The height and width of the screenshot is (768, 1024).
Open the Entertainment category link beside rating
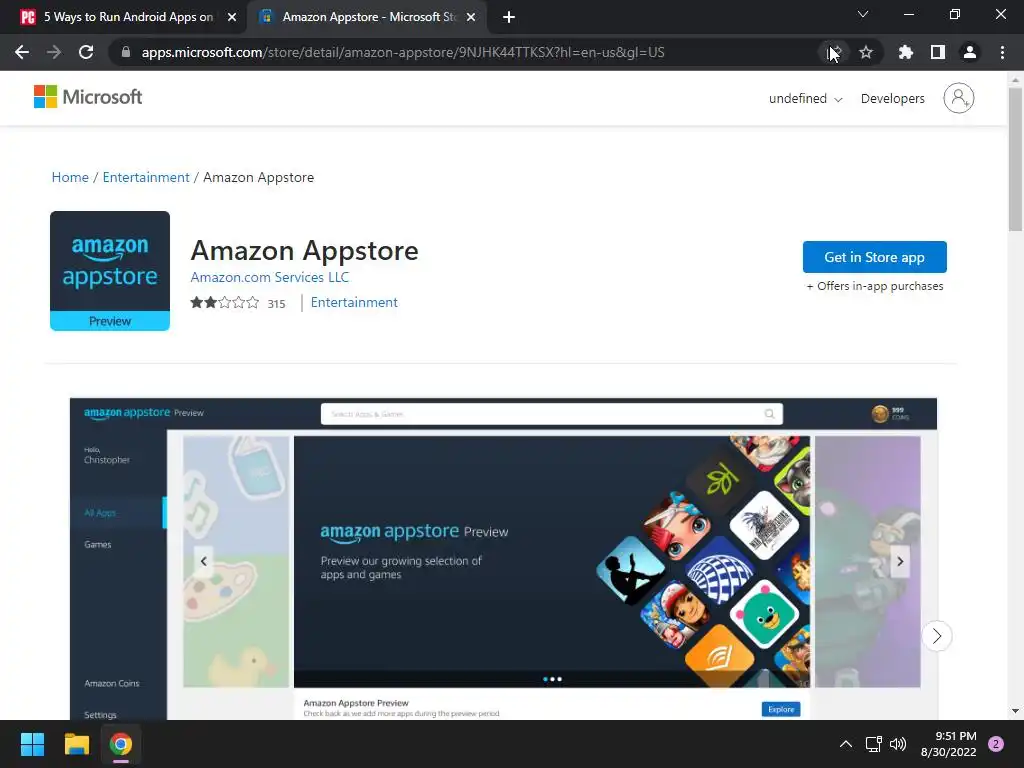tap(354, 302)
